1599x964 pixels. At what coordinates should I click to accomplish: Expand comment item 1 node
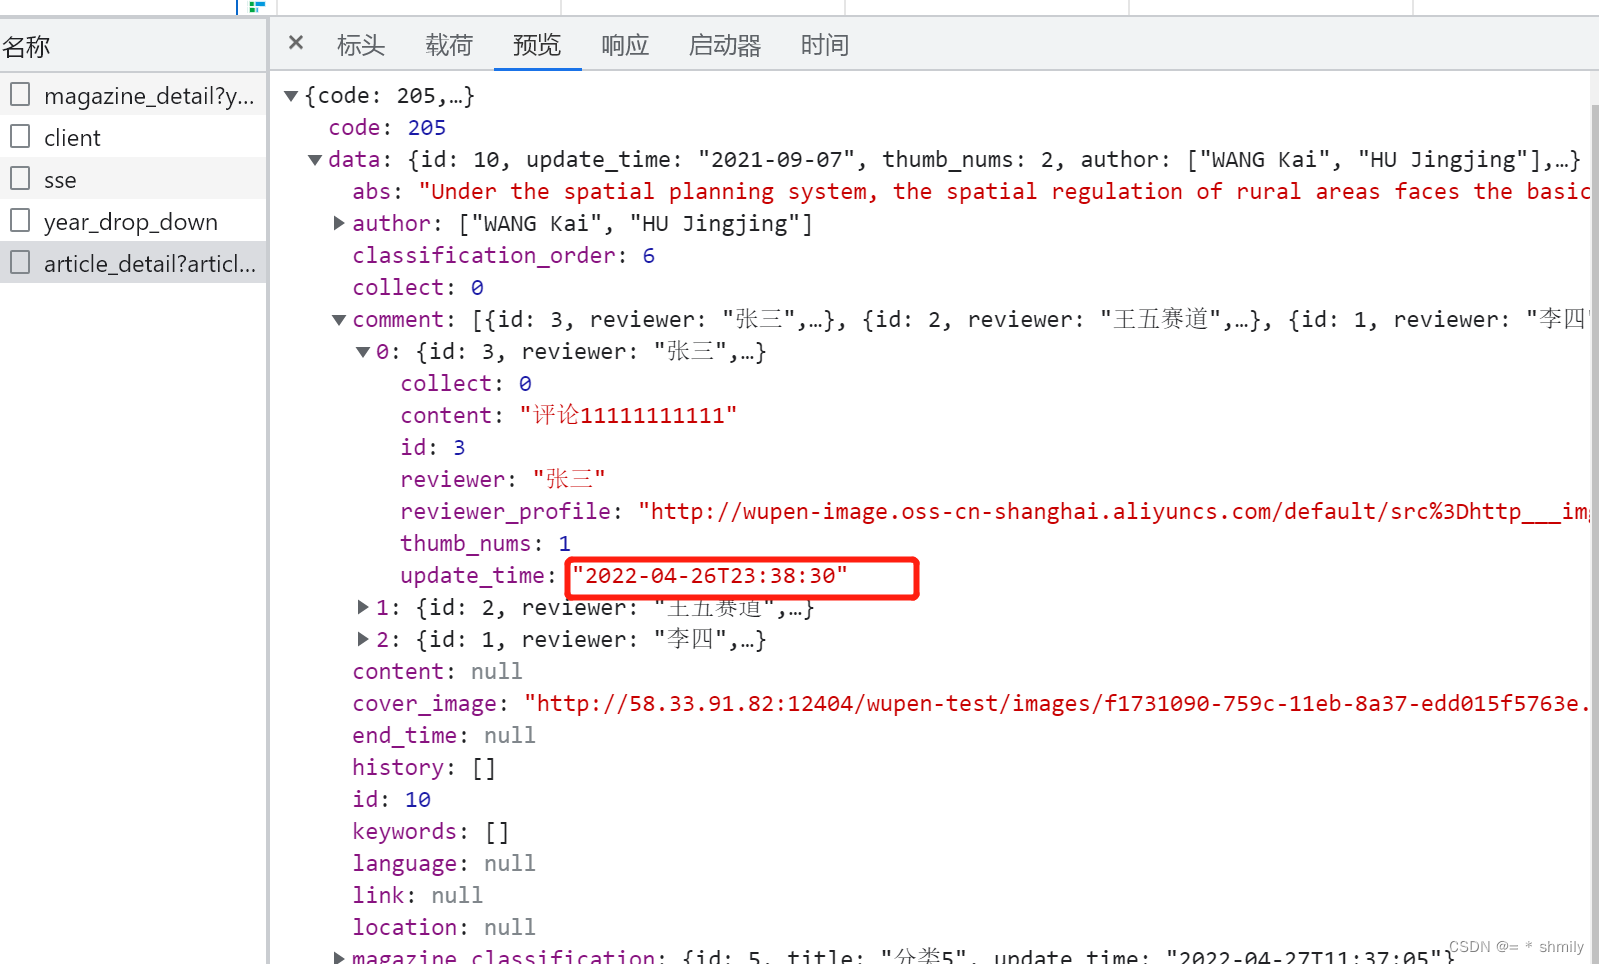click(363, 607)
